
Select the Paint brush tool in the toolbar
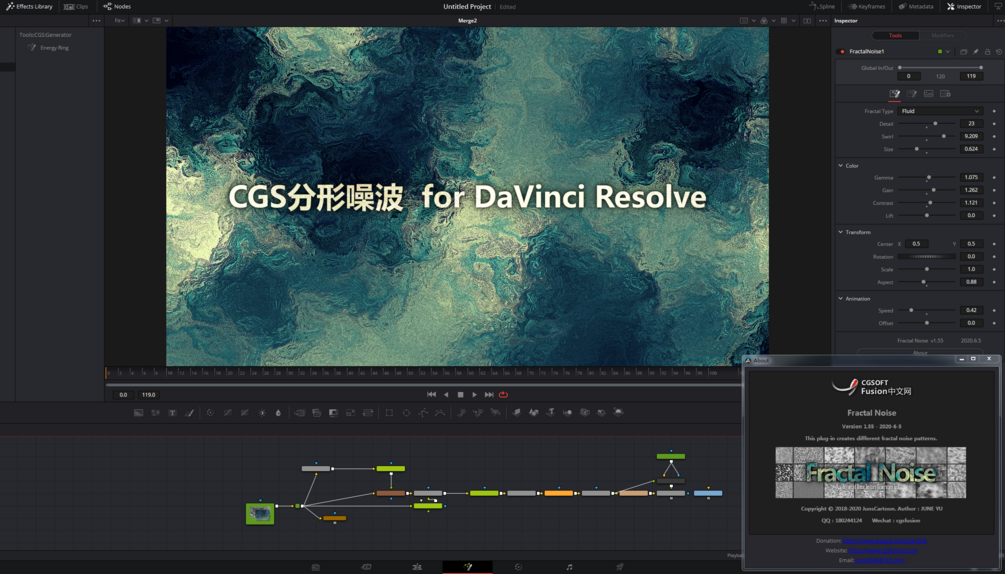pyautogui.click(x=190, y=413)
